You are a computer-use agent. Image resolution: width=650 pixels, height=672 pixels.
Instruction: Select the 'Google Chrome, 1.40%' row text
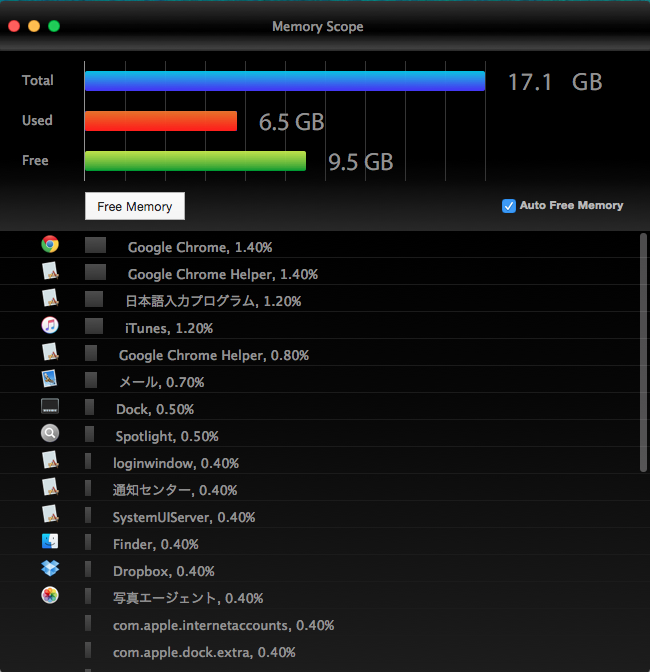pyautogui.click(x=200, y=247)
